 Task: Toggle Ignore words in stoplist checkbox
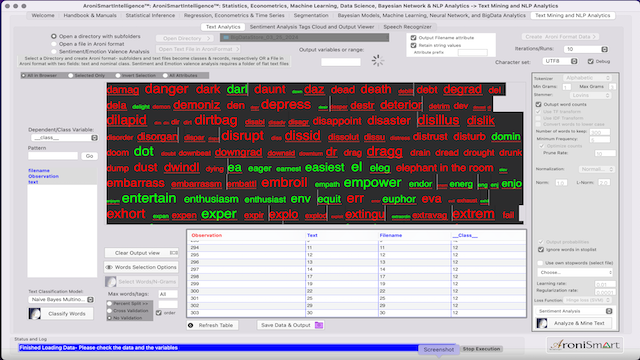click(541, 249)
